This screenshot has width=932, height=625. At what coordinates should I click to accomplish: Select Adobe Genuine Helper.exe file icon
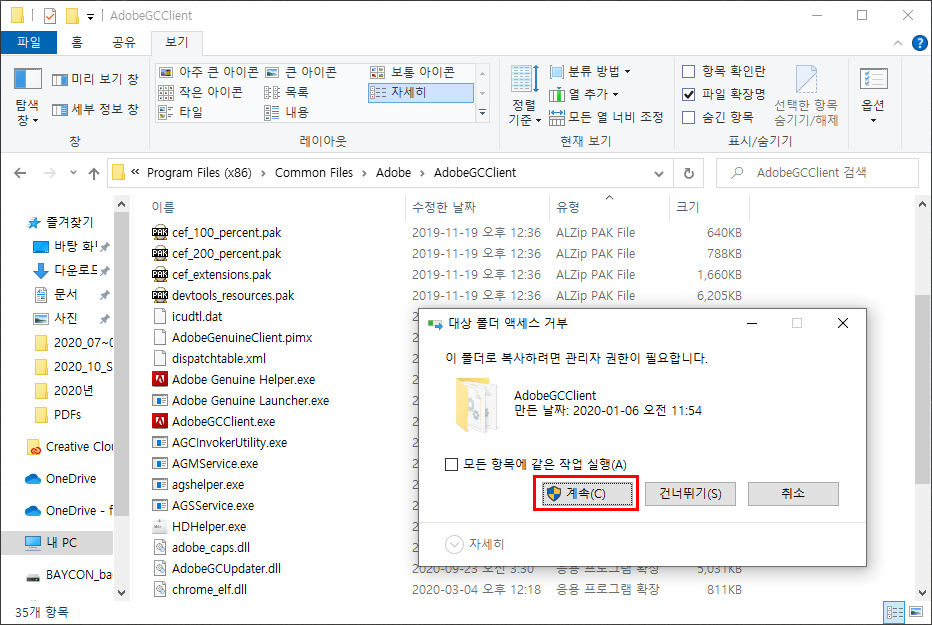coord(159,380)
